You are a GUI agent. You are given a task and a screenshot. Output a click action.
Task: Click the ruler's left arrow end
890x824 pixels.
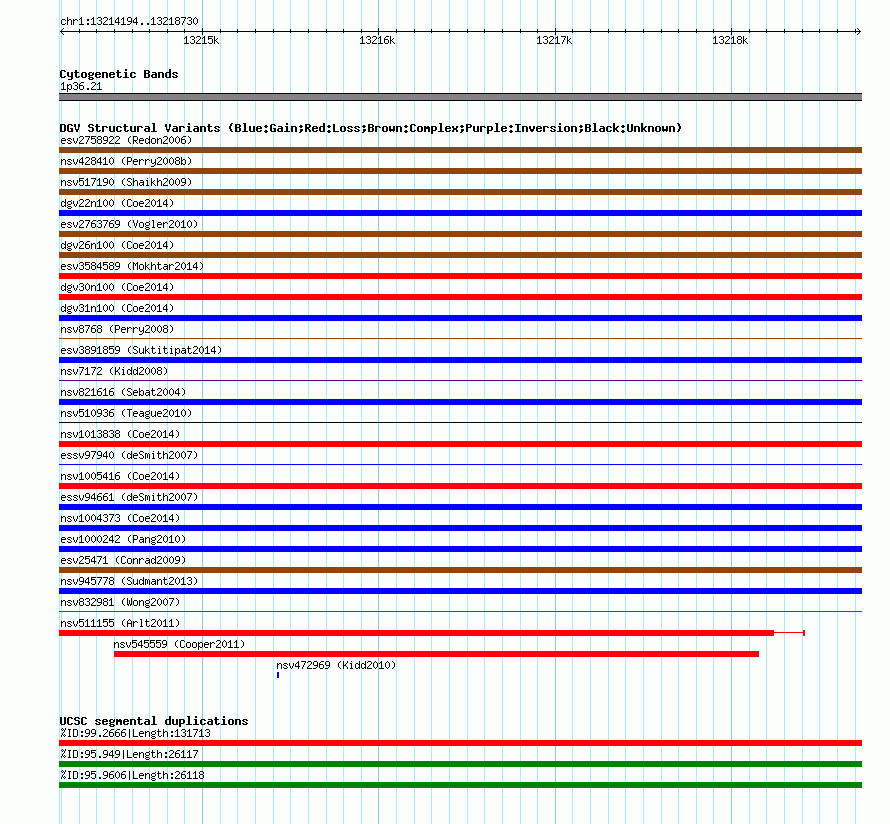(x=62, y=31)
